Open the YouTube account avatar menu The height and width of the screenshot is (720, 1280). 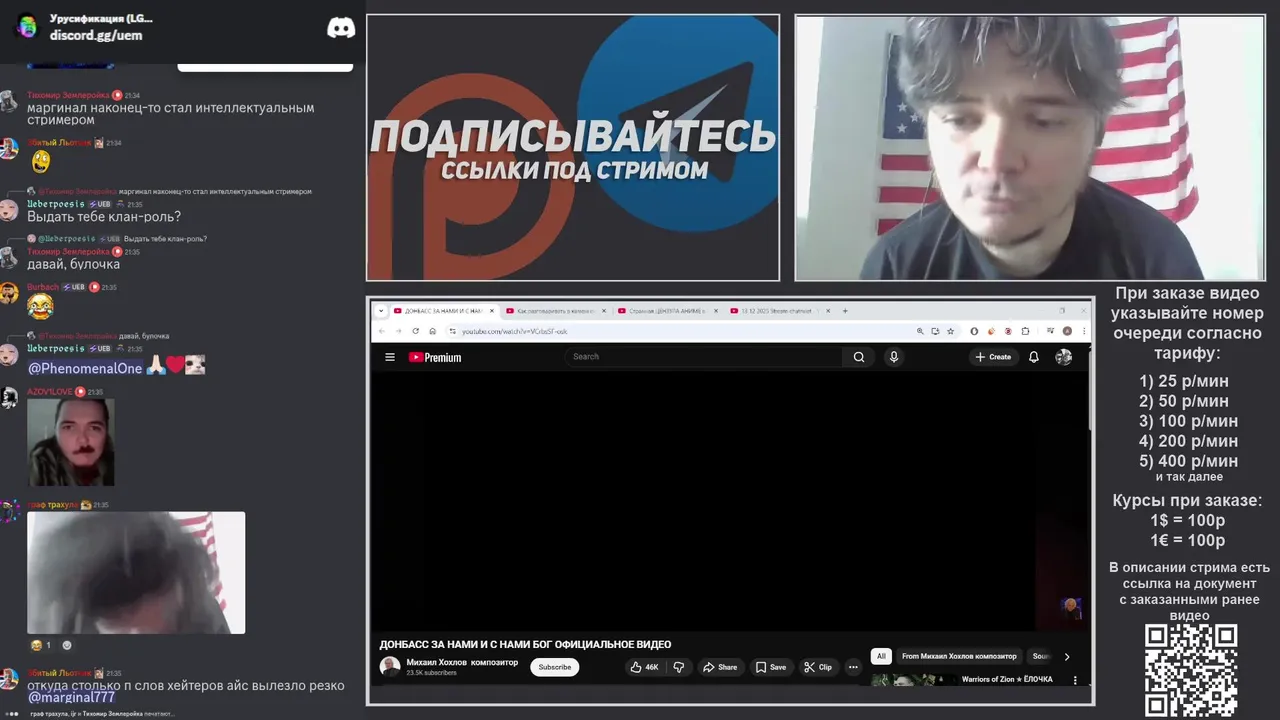(x=1064, y=357)
